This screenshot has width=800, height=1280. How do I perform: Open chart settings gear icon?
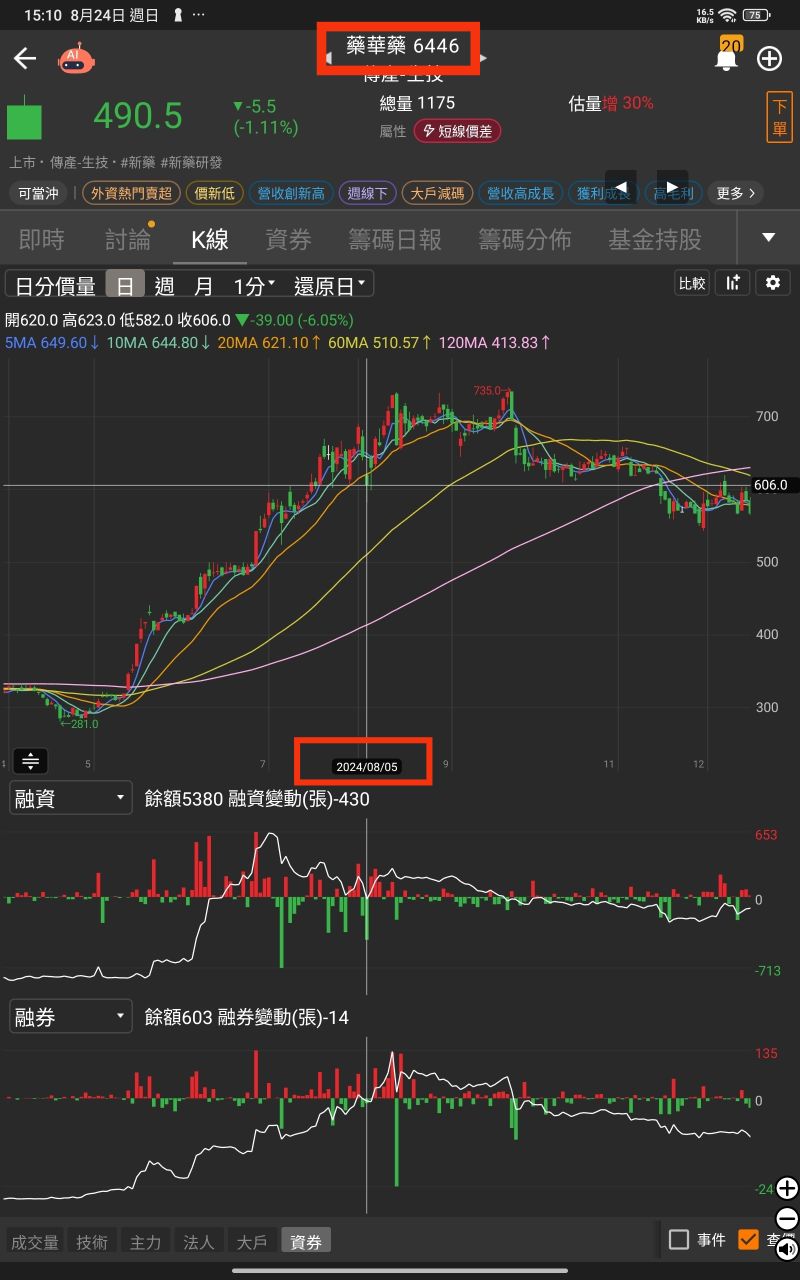[x=772, y=283]
